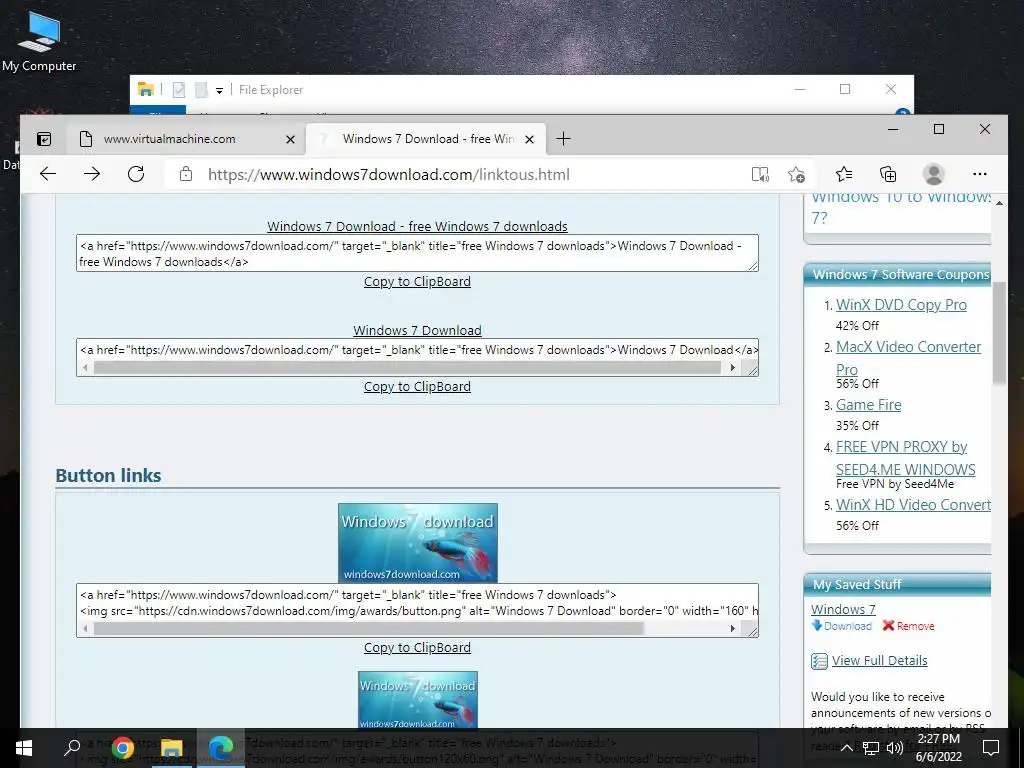The image size is (1024, 768).
Task: Close the Windows 7 Download tab
Action: click(530, 139)
